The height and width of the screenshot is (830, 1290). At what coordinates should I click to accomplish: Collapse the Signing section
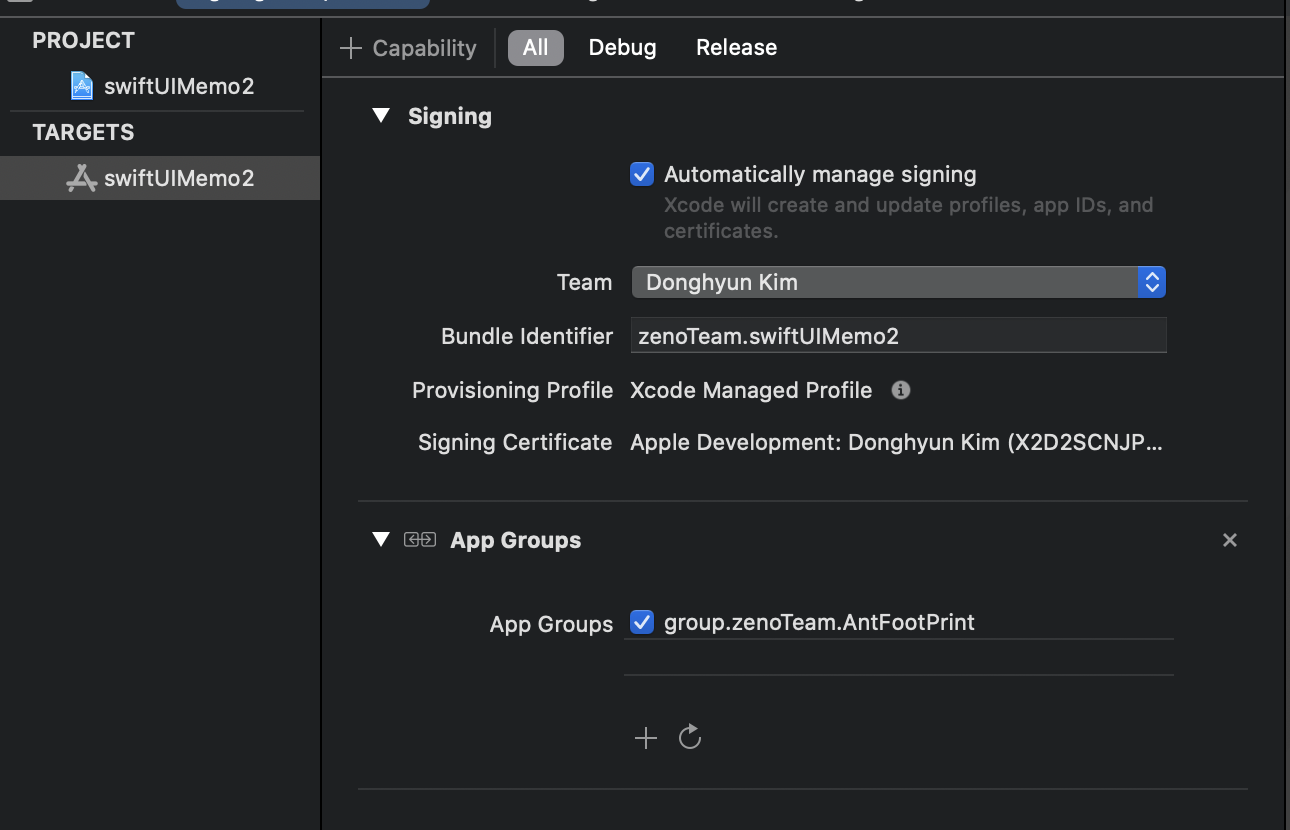point(380,116)
